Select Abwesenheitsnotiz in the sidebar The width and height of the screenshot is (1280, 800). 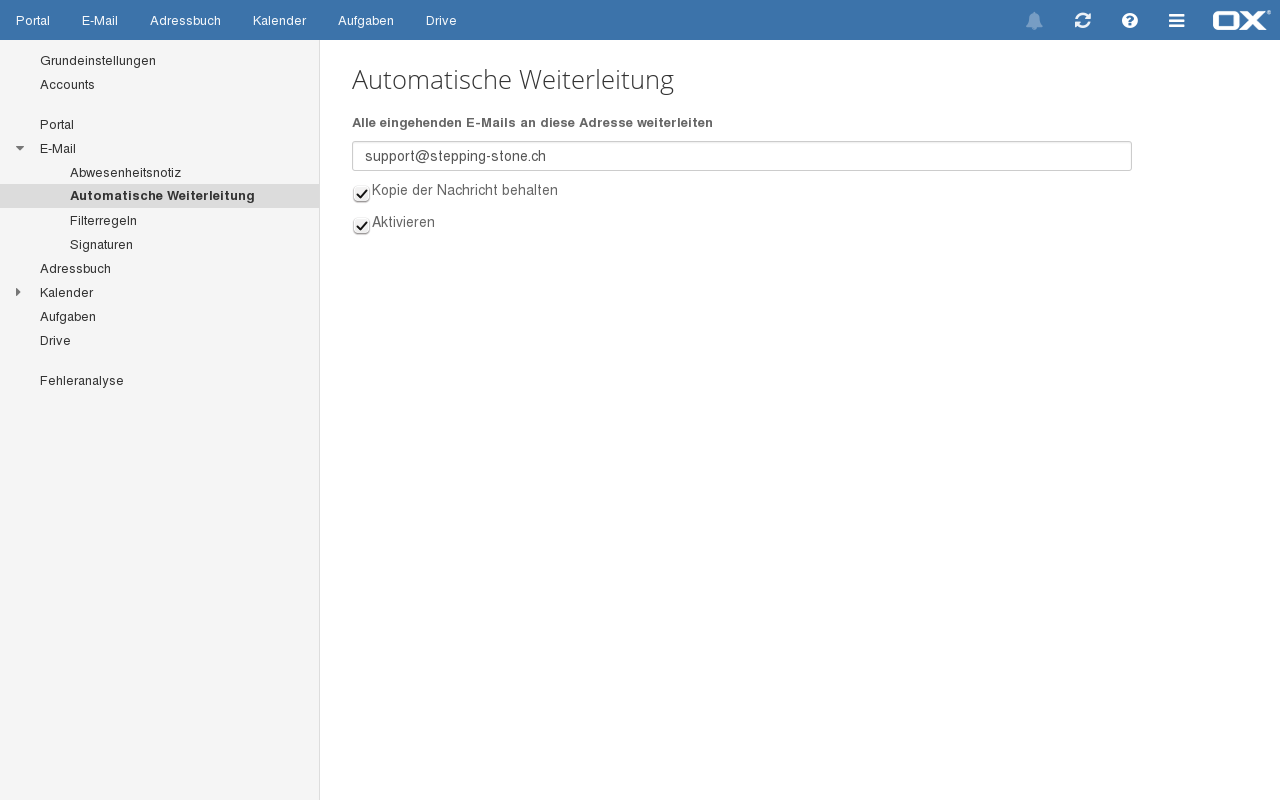click(x=125, y=172)
